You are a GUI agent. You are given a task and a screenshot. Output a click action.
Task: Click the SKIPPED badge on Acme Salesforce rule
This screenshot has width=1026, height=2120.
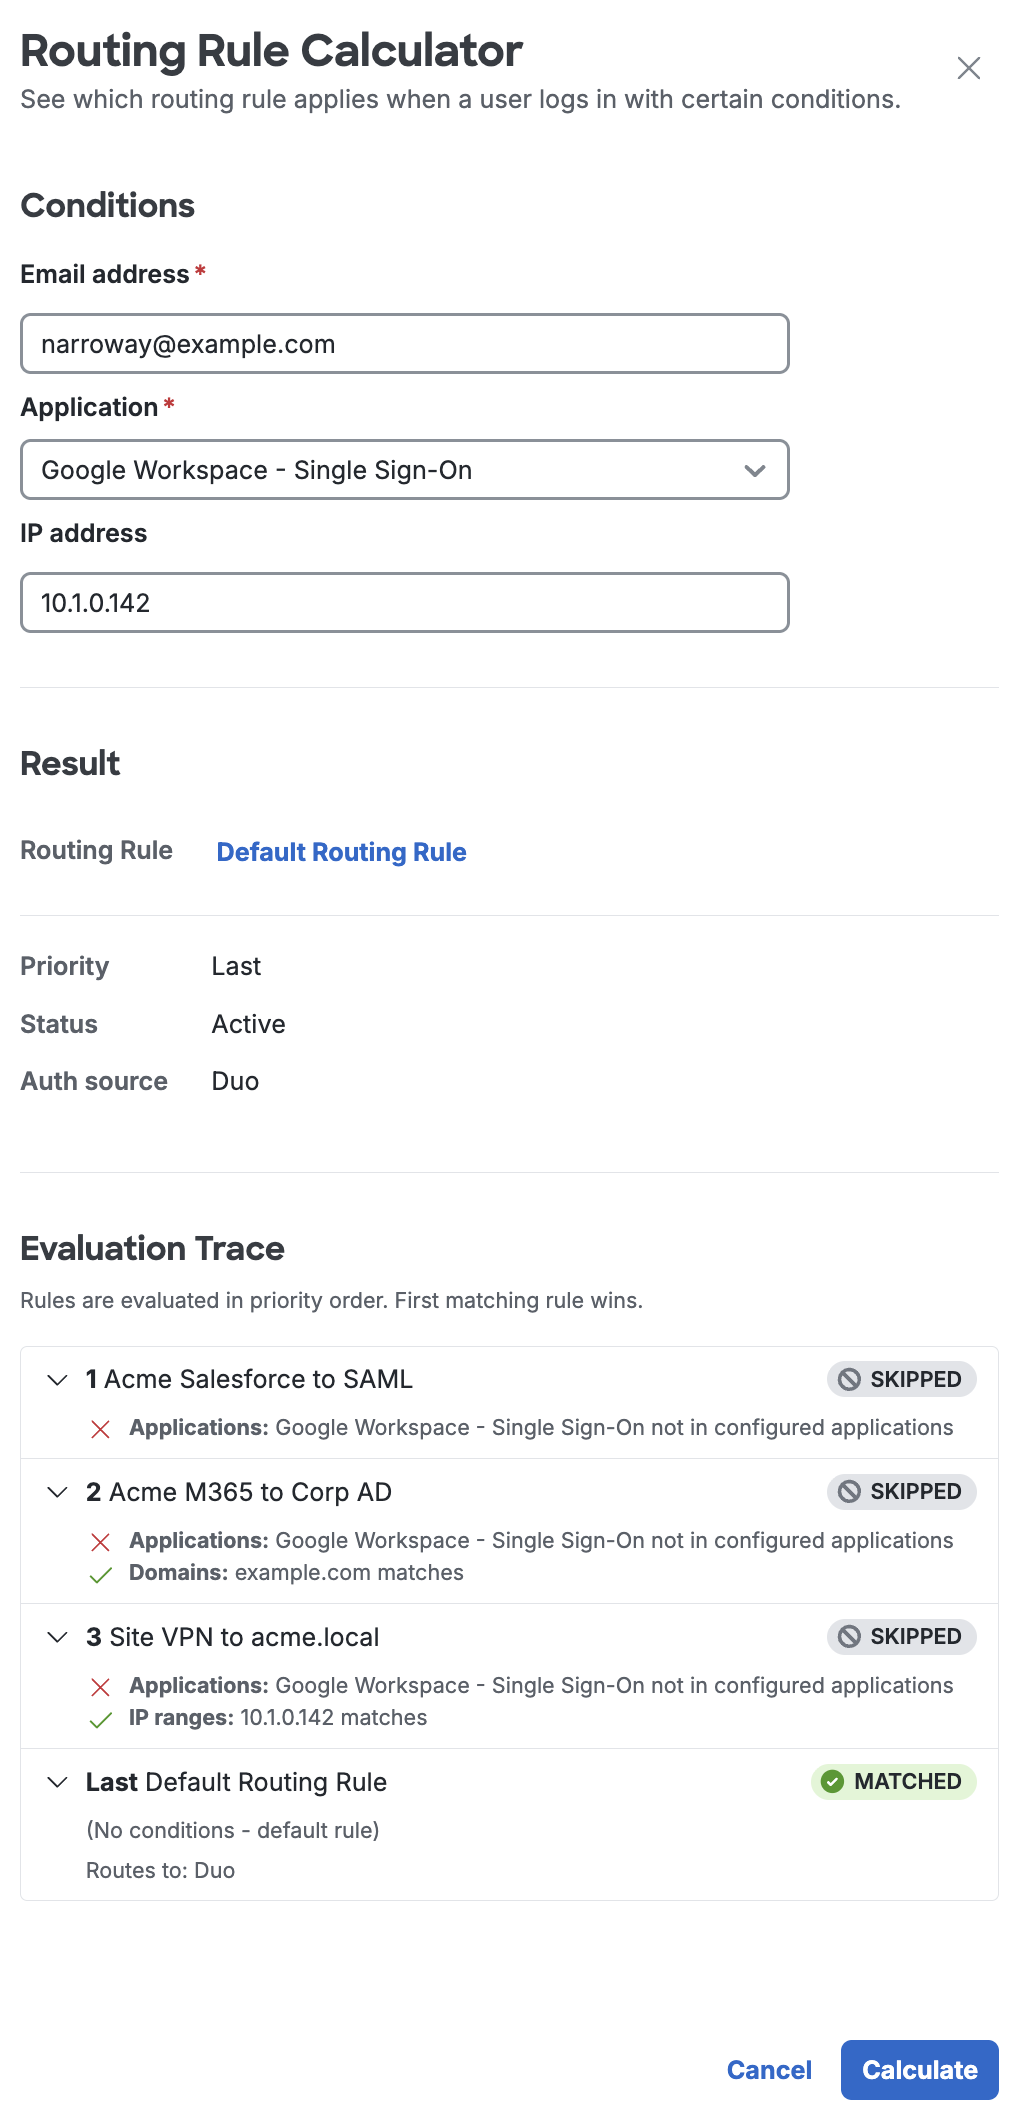tap(899, 1379)
